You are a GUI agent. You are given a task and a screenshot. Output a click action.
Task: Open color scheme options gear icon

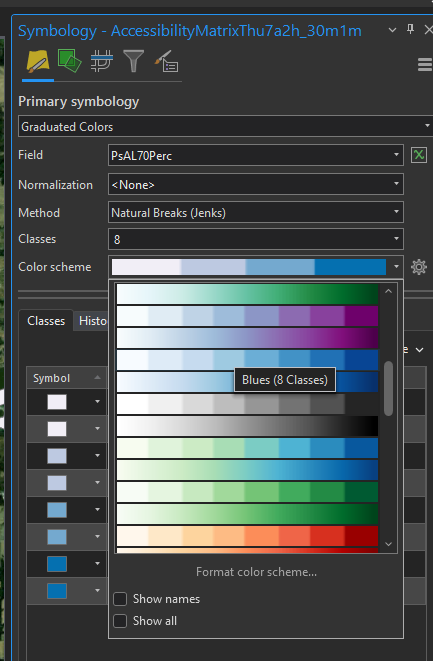(419, 267)
